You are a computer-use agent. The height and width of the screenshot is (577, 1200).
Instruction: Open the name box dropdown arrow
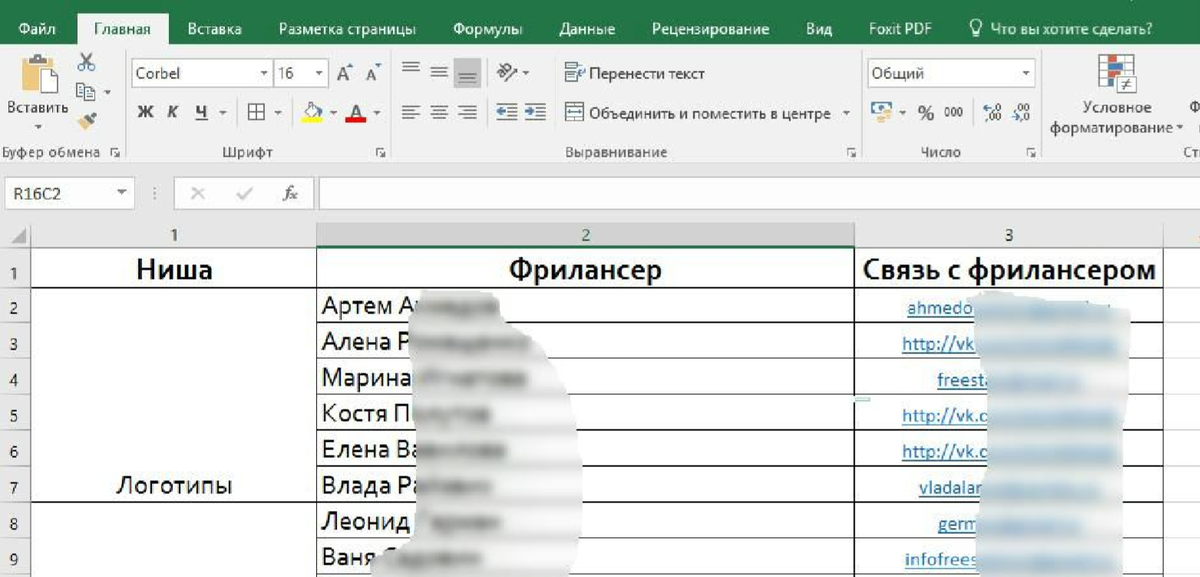tap(120, 194)
